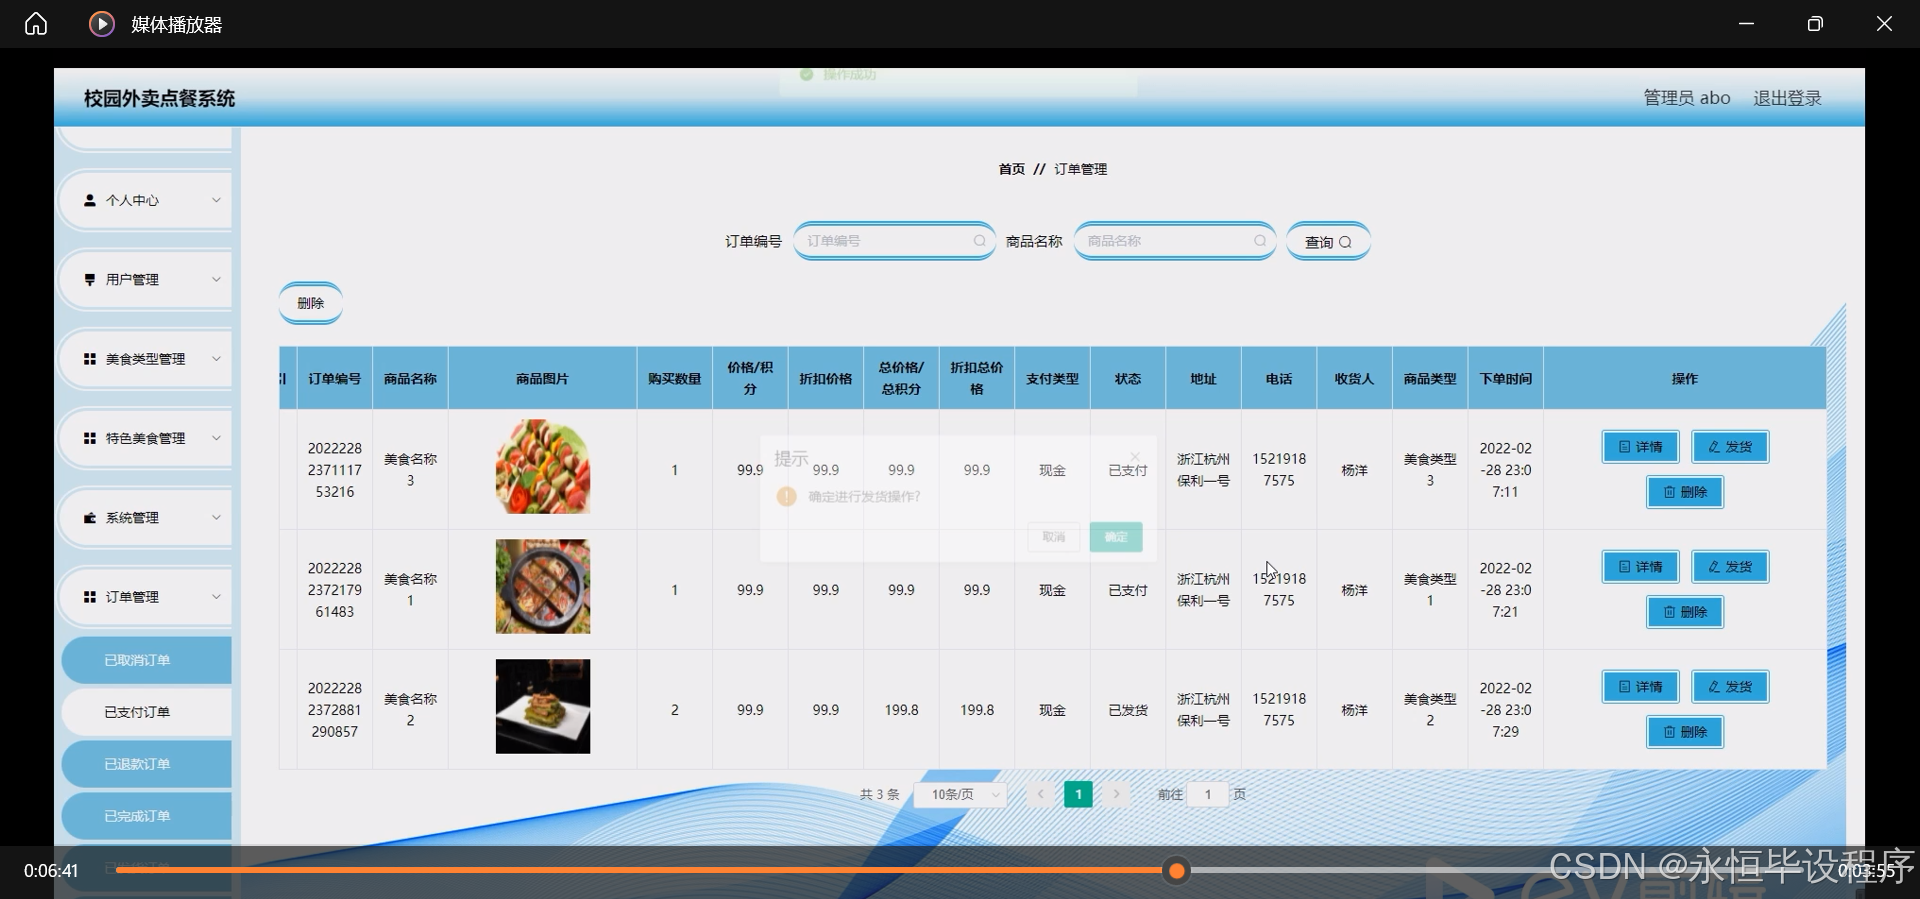This screenshot has height=899, width=1920.
Task: Click 详情 for order 美食名称3
Action: (x=1641, y=447)
